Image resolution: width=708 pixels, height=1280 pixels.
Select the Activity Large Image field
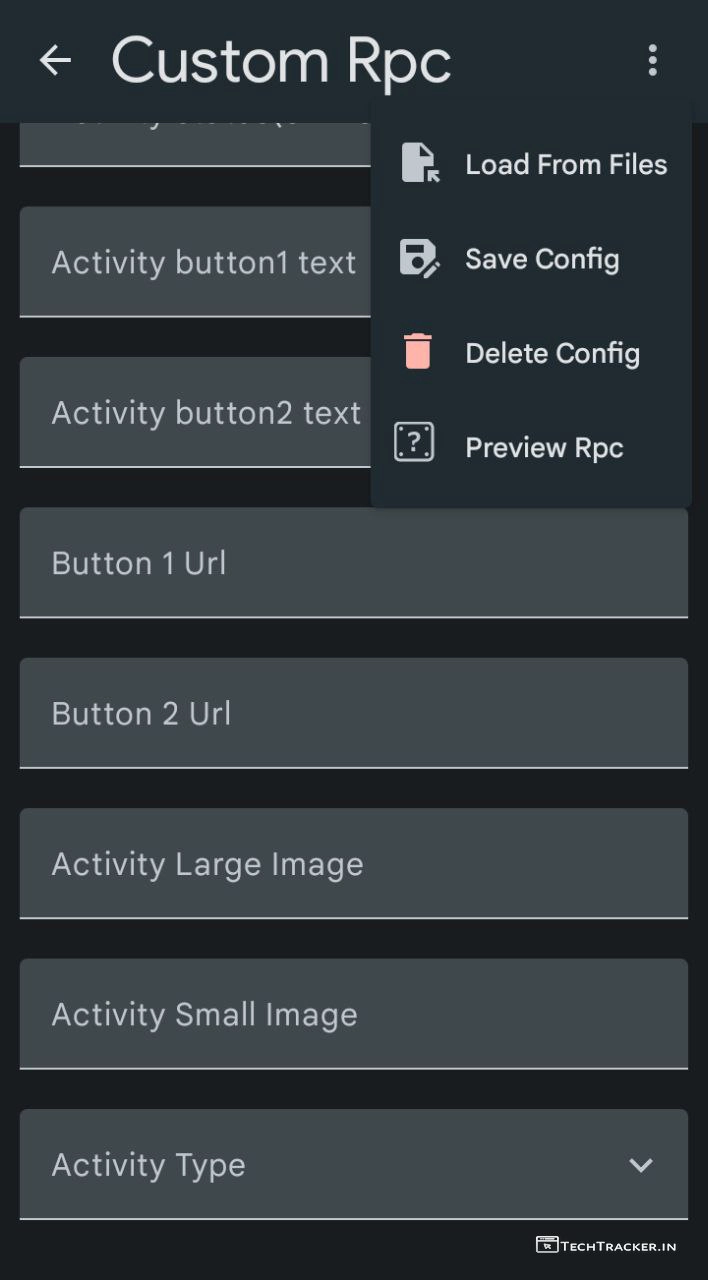point(353,864)
